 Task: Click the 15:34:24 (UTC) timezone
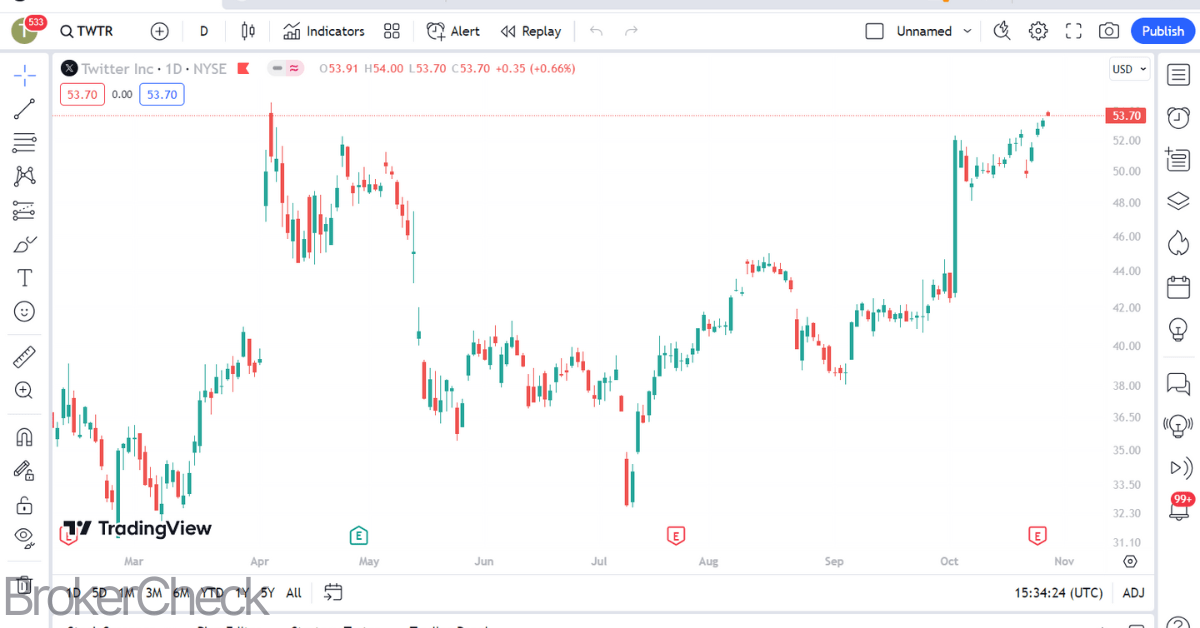tap(1059, 593)
